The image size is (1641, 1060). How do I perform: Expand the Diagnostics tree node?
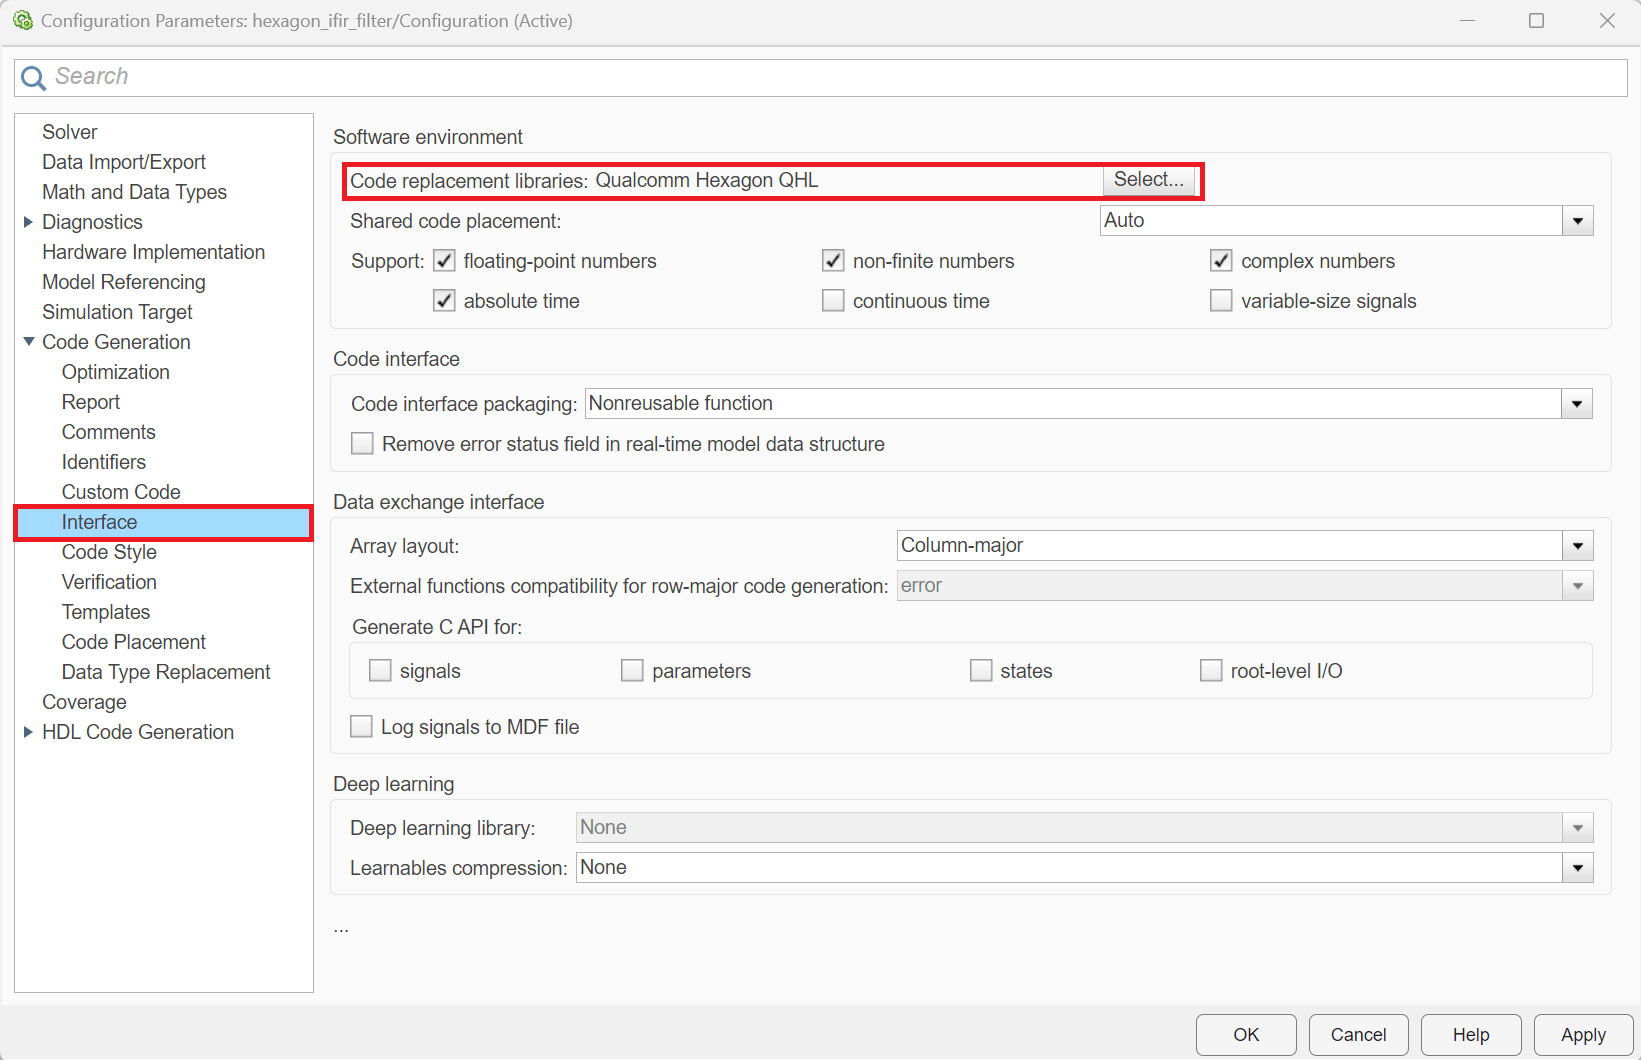click(x=28, y=222)
